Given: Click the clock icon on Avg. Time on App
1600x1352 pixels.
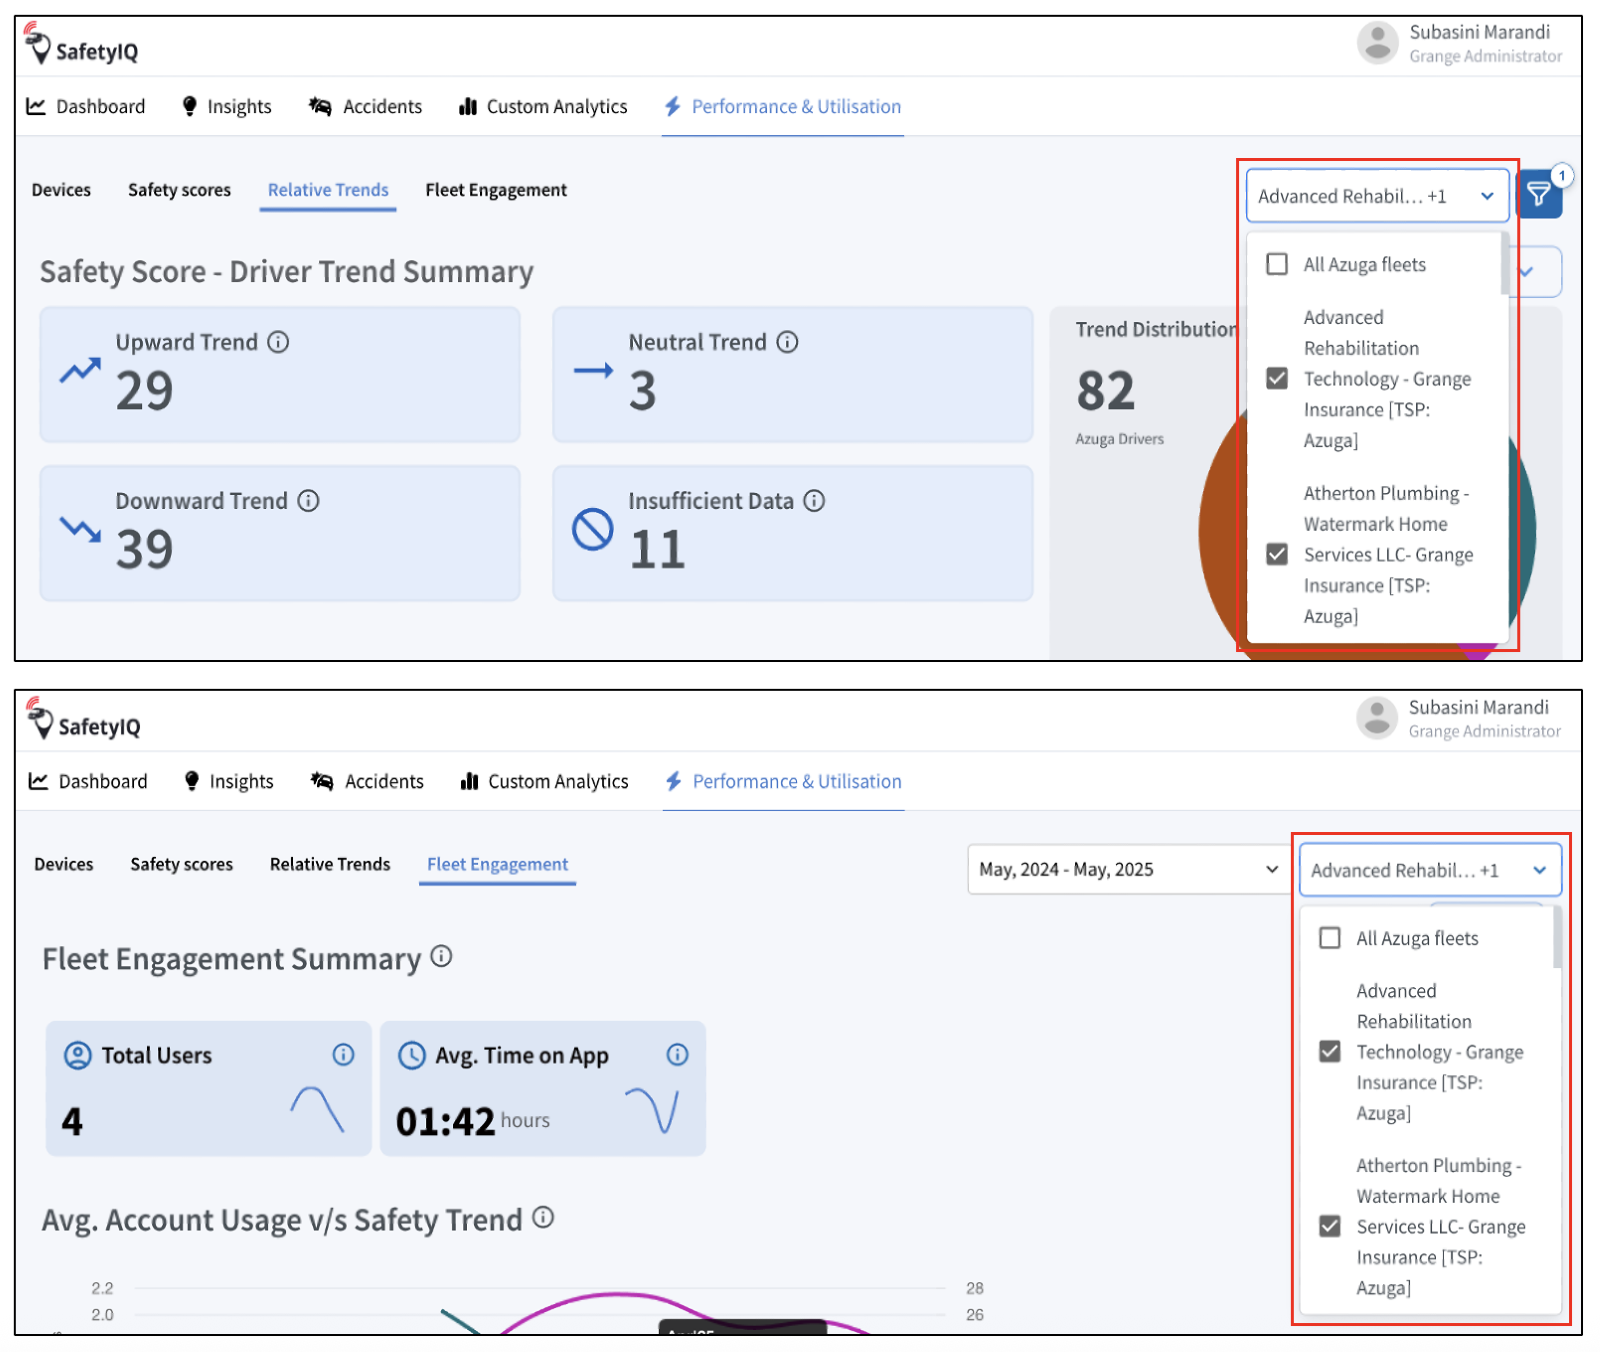Looking at the screenshot, I should [412, 1055].
